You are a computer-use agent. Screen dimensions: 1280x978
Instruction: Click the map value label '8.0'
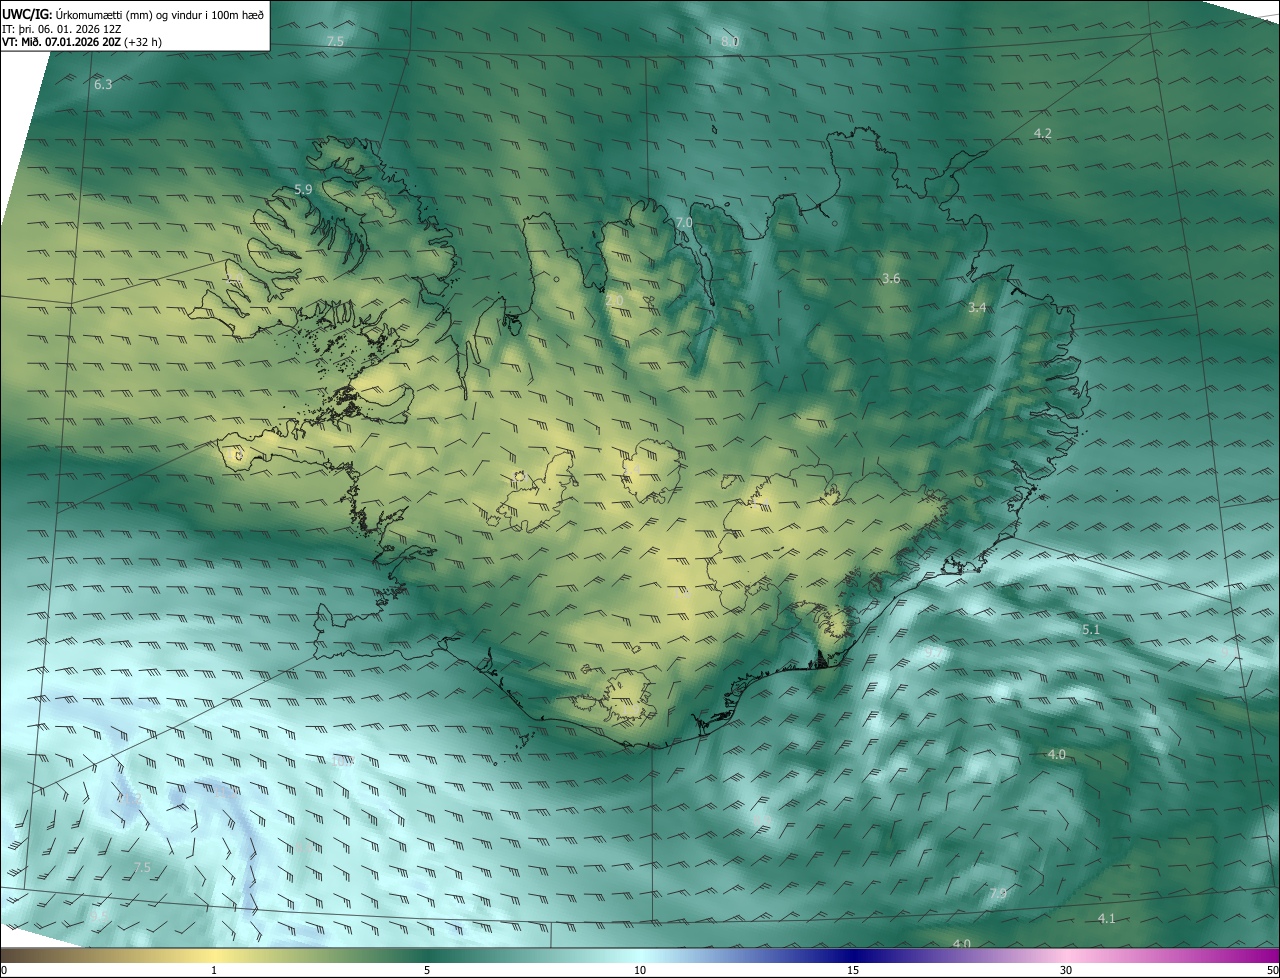pos(730,41)
